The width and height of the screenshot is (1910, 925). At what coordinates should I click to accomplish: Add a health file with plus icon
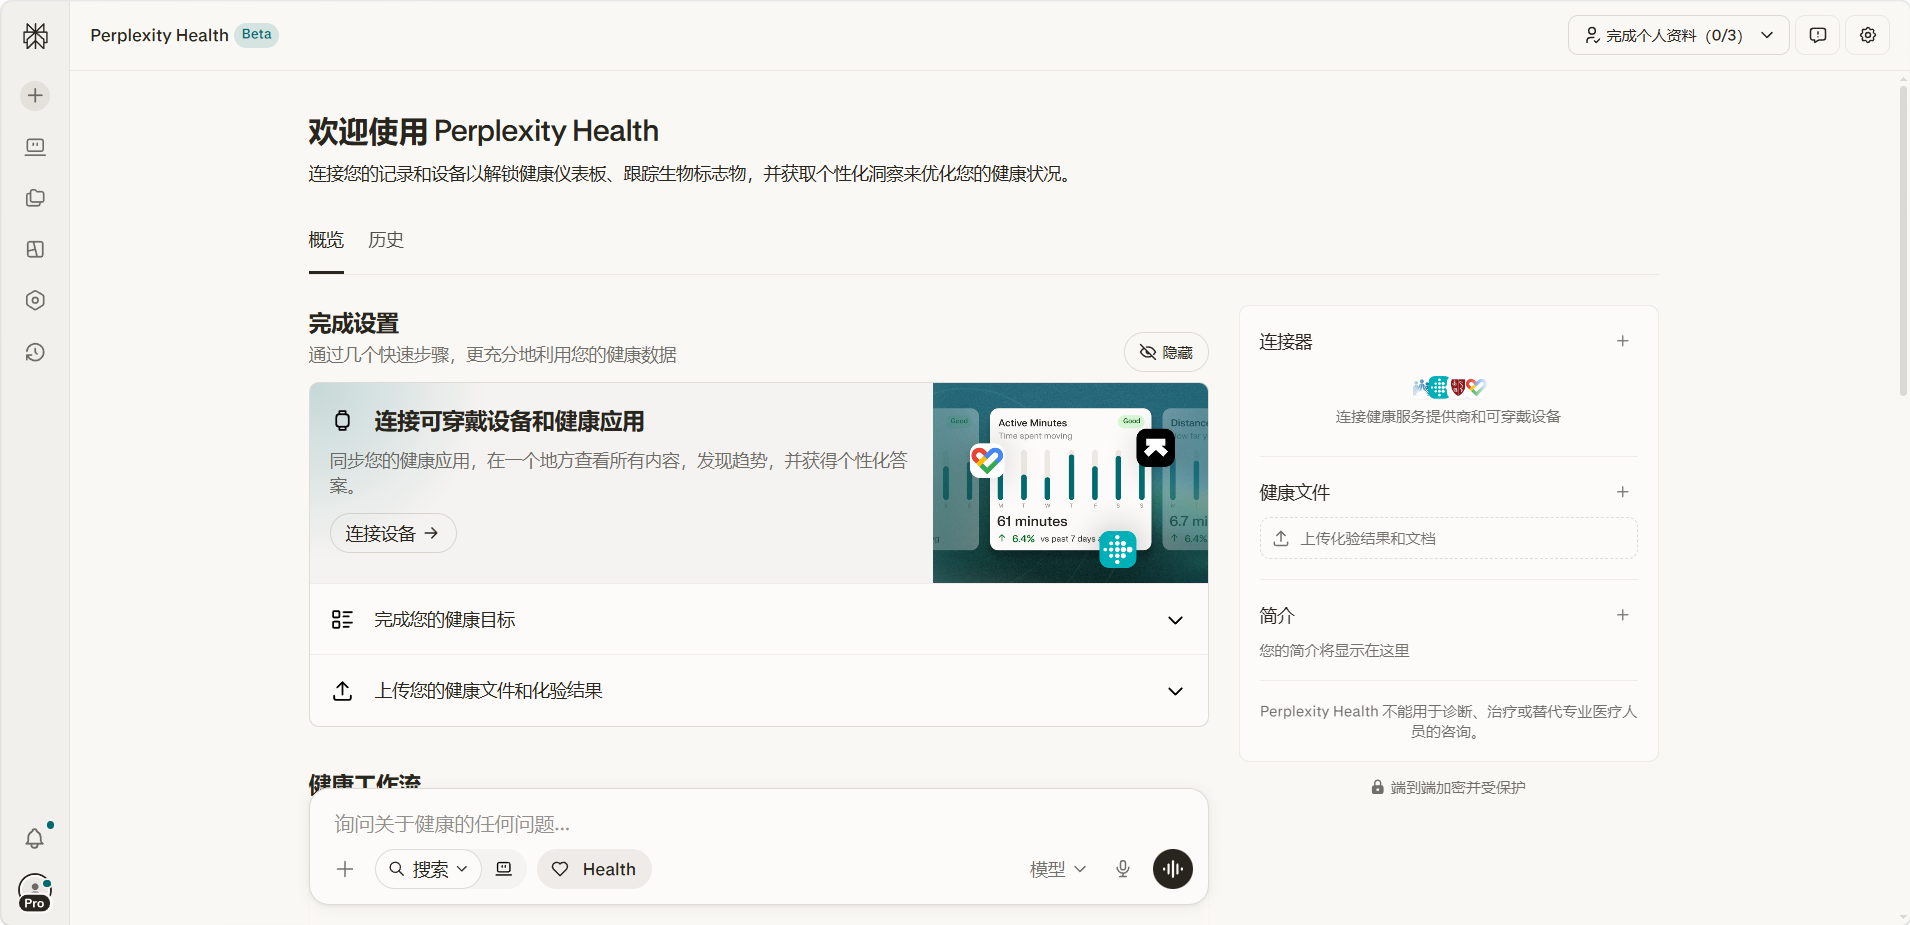[1623, 492]
